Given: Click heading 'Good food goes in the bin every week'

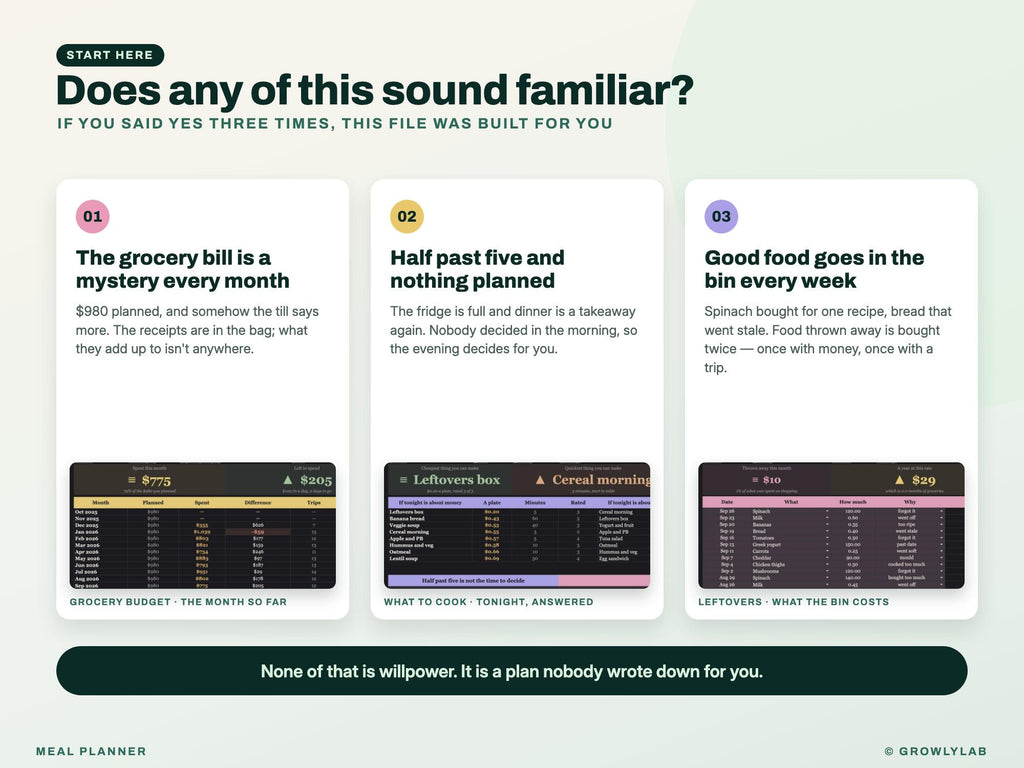Looking at the screenshot, I should pyautogui.click(x=814, y=269).
